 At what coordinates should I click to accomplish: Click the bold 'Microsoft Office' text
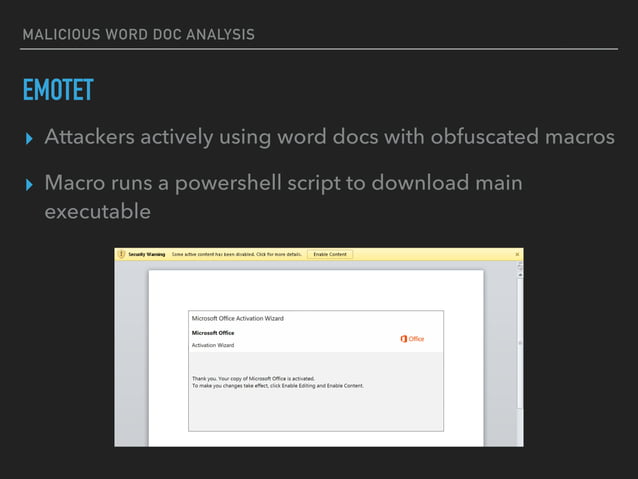[x=213, y=333]
